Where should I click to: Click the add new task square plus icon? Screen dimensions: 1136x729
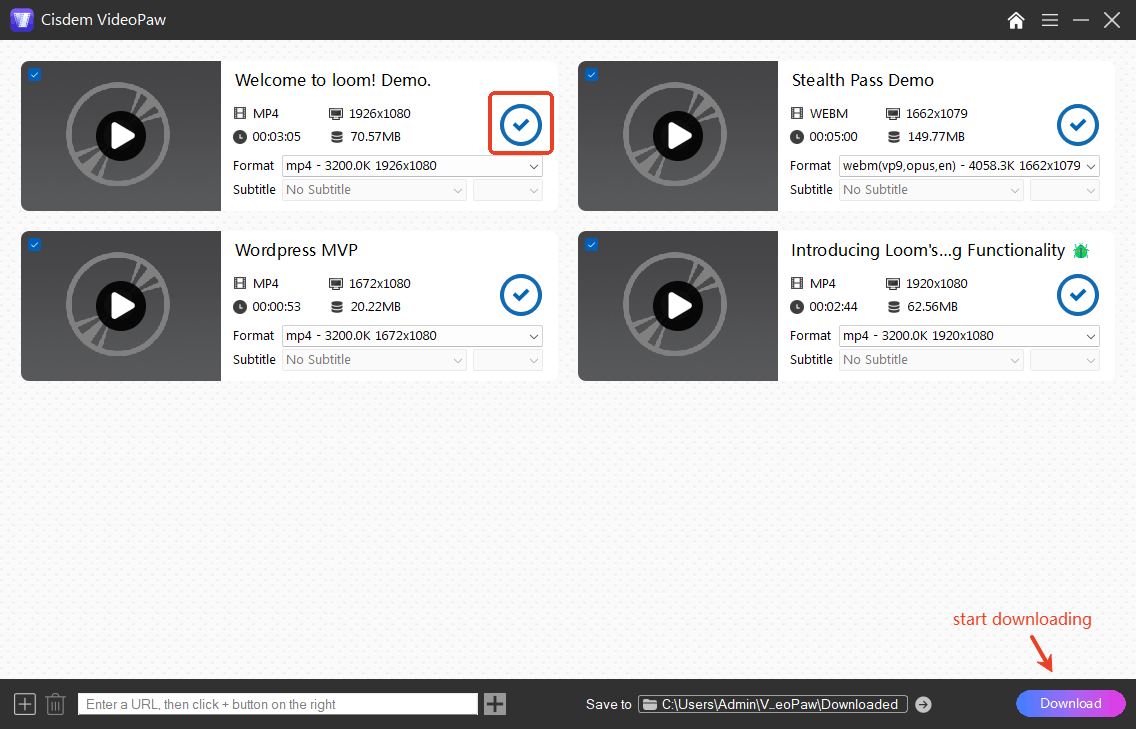click(x=25, y=704)
